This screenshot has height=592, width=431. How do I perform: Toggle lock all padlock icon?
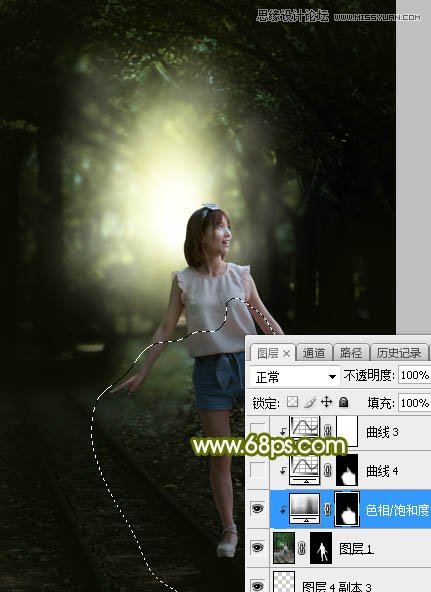pyautogui.click(x=343, y=402)
